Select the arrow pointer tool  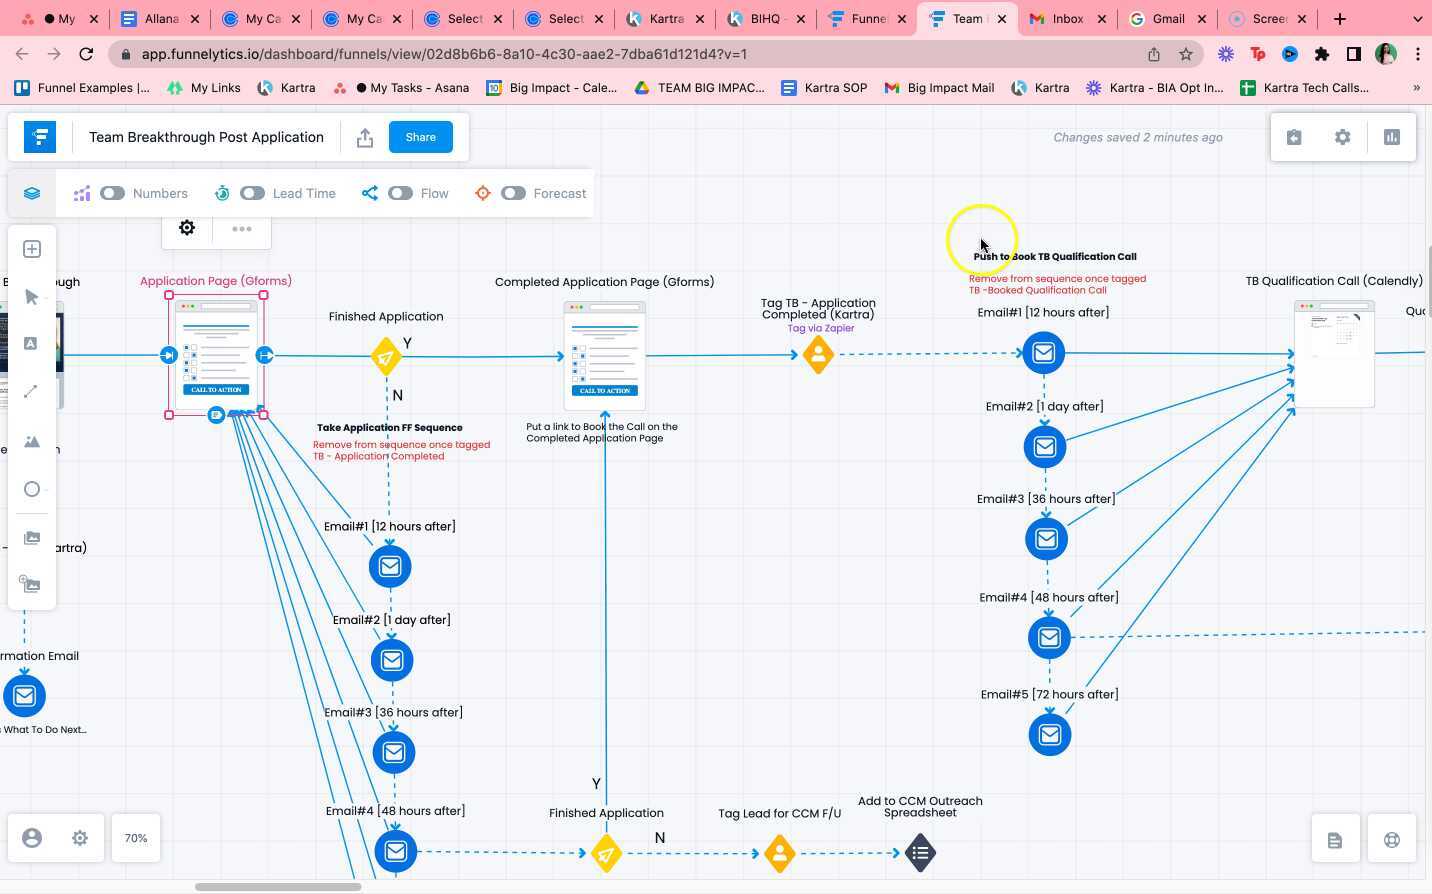(31, 296)
